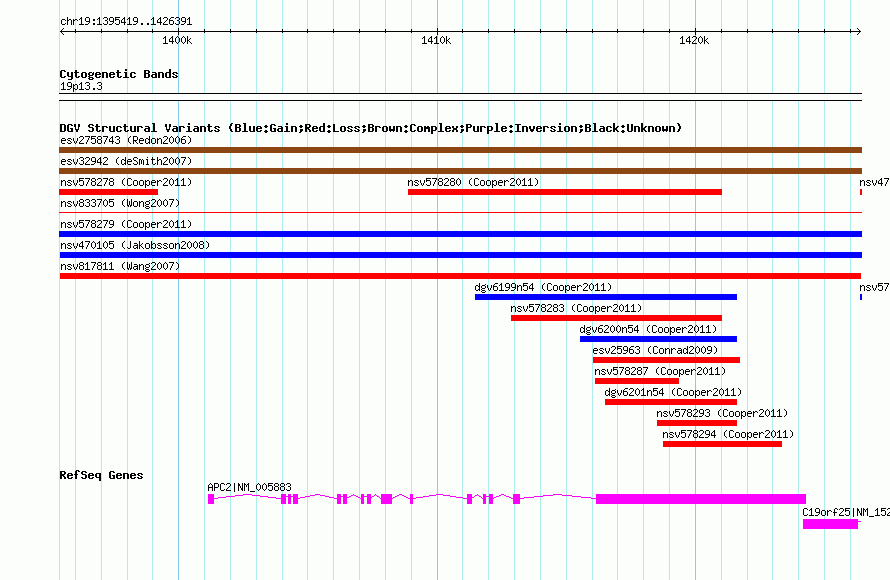Click the nsv578287 (Cooper2011) label
The width and height of the screenshot is (890, 580).
click(x=660, y=371)
